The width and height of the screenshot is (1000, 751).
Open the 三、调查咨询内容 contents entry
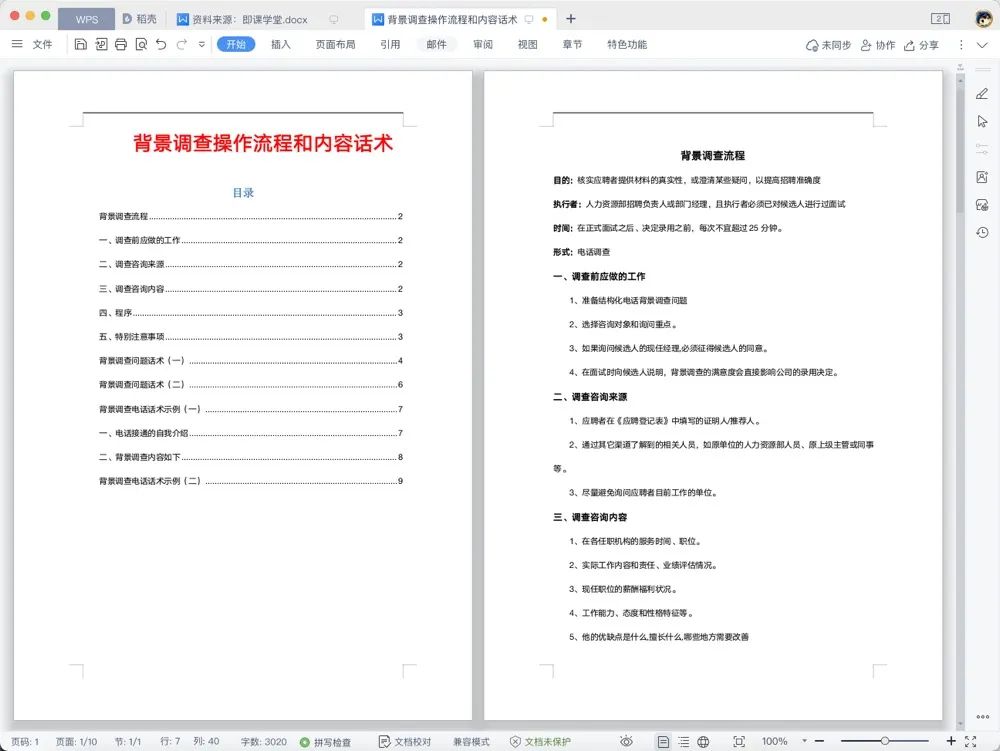[x=251, y=289]
